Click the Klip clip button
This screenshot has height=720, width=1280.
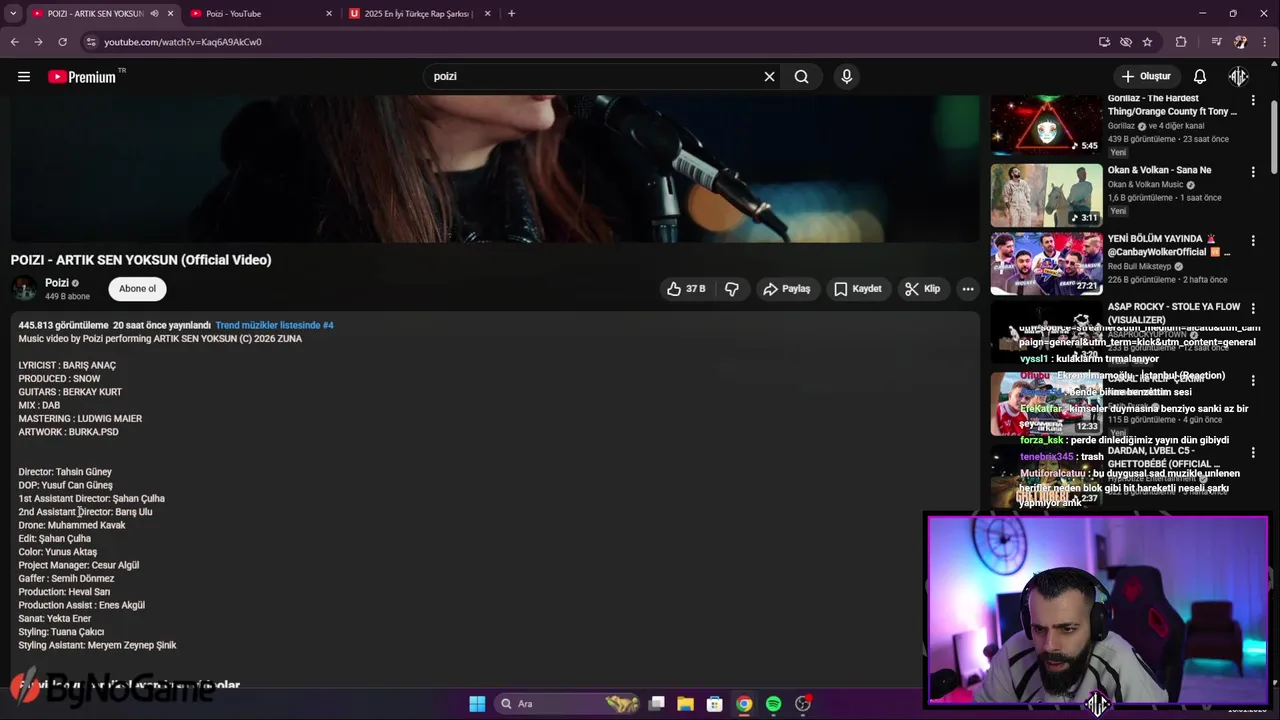coord(923,289)
